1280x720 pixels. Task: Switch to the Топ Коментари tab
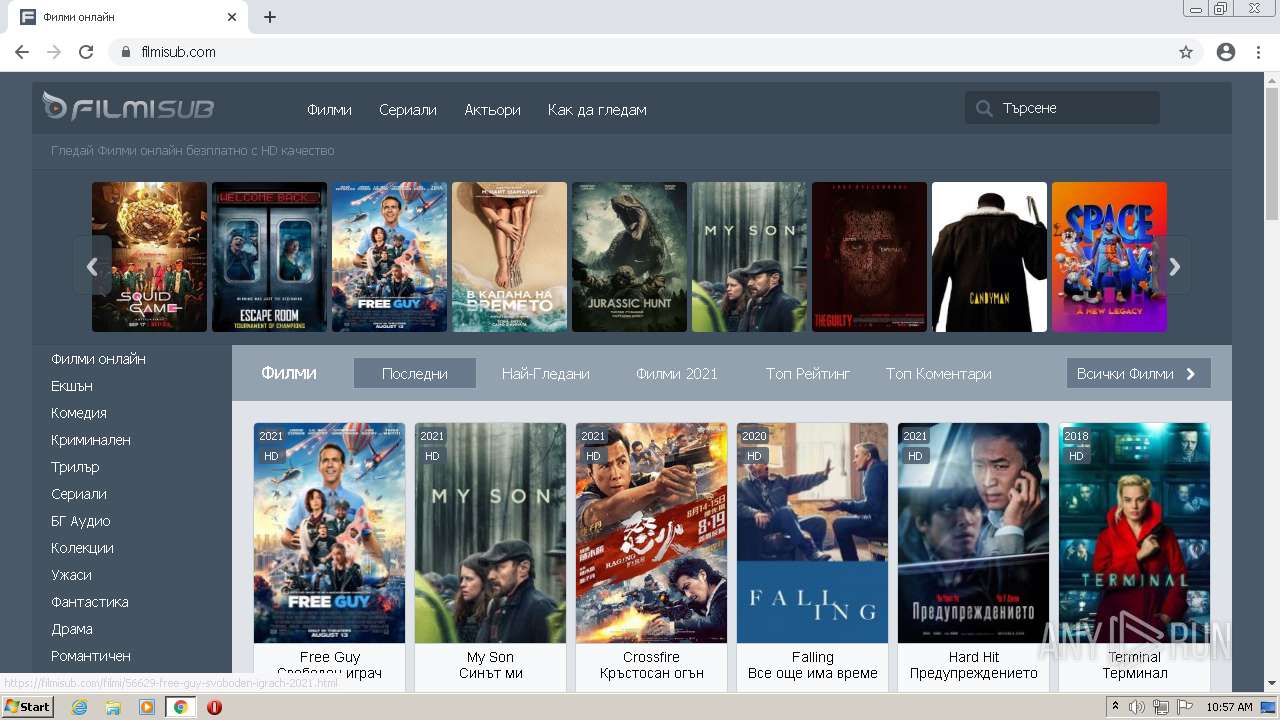(939, 373)
